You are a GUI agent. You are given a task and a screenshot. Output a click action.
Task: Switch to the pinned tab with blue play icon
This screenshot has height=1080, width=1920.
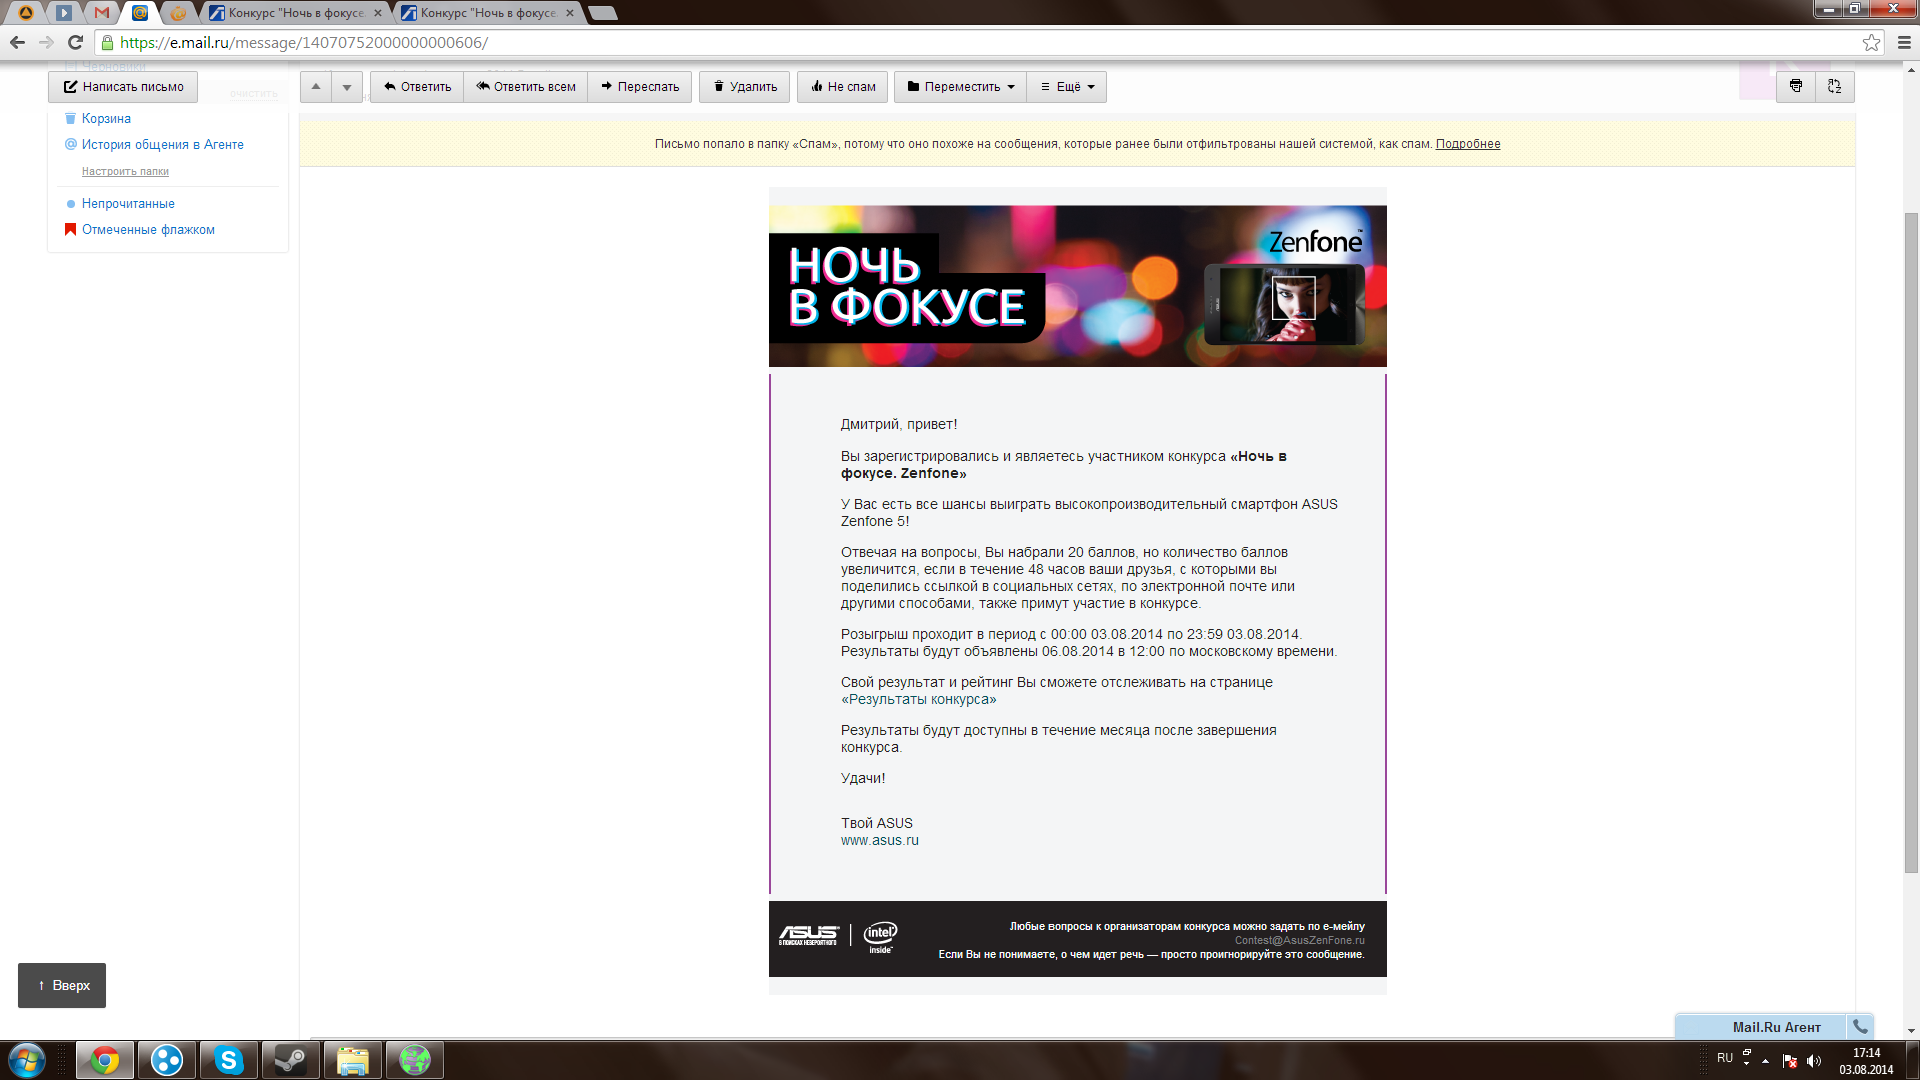64,13
